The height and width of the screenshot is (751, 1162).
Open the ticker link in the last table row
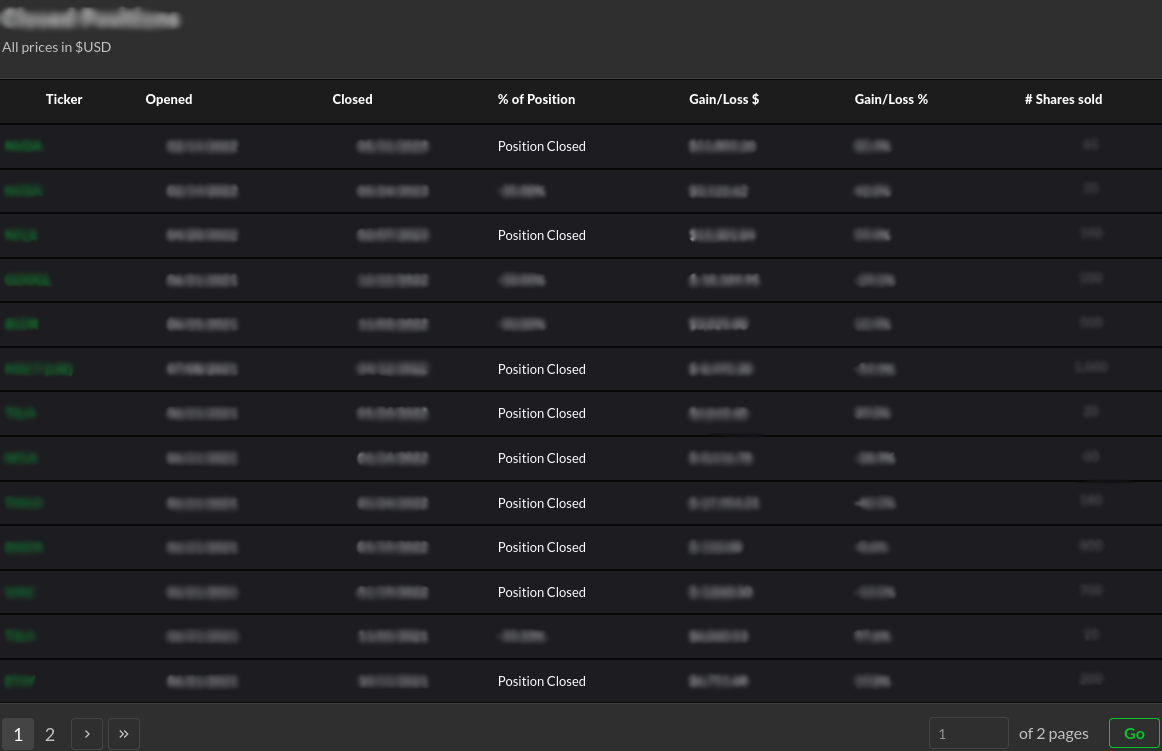tap(21, 681)
